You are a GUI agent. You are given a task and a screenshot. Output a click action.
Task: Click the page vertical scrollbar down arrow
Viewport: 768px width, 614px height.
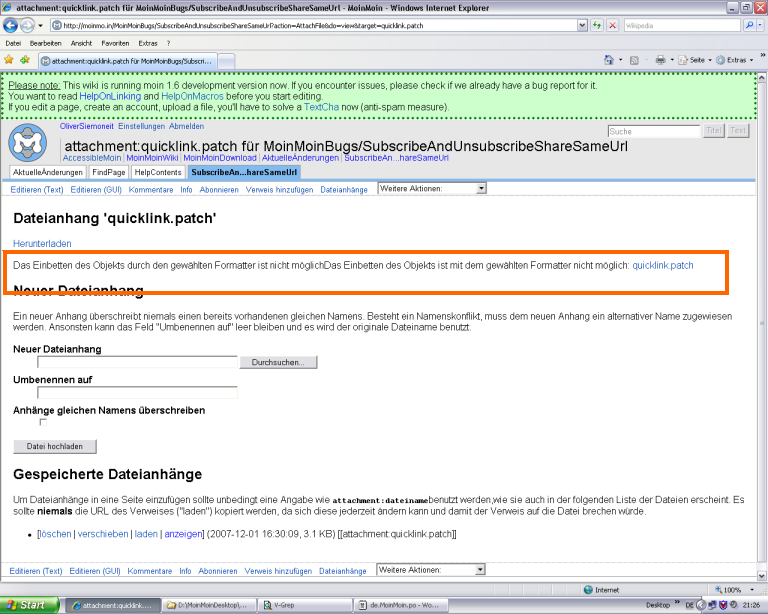(x=762, y=576)
